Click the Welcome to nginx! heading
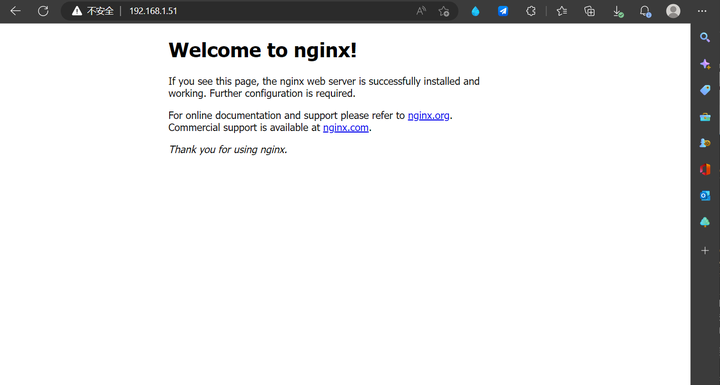 (x=263, y=50)
